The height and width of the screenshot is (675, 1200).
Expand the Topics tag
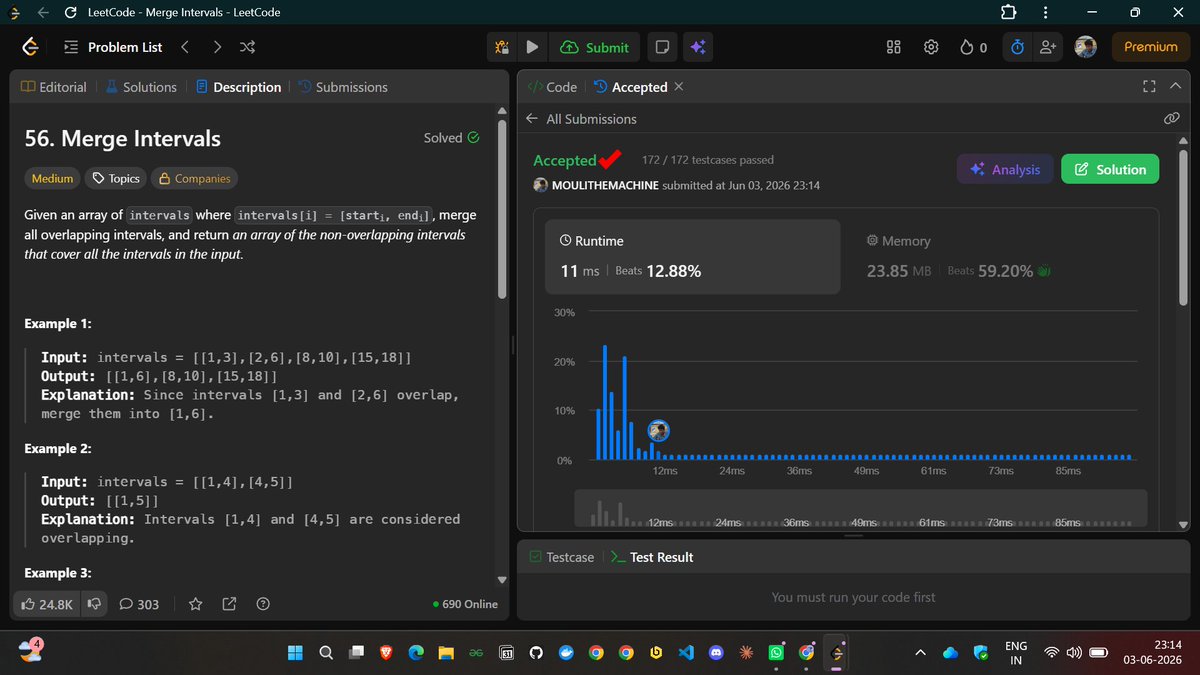(115, 179)
